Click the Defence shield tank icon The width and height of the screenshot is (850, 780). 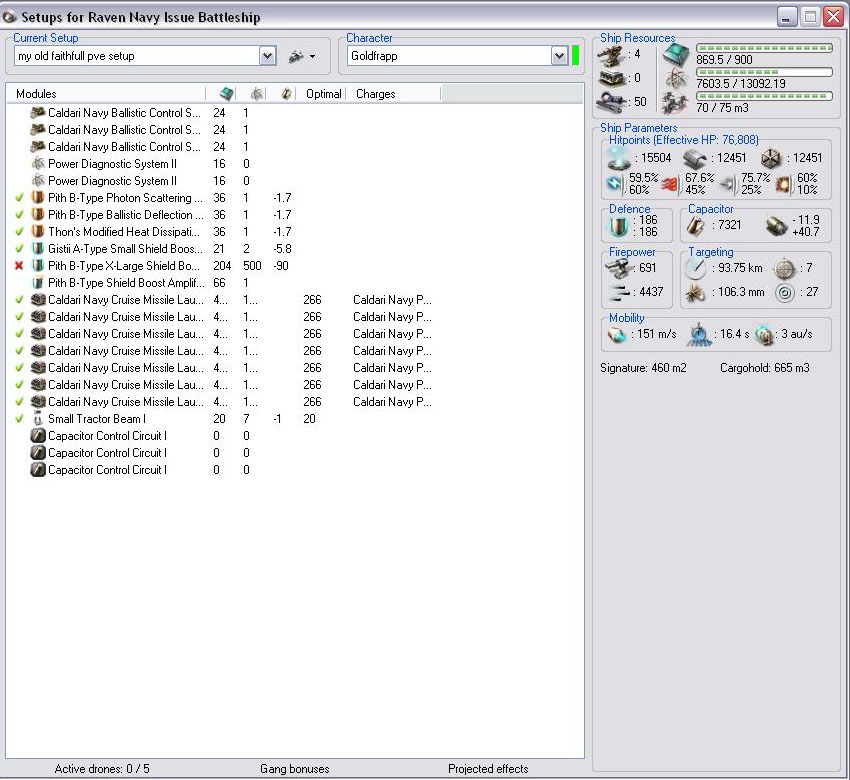click(x=618, y=226)
